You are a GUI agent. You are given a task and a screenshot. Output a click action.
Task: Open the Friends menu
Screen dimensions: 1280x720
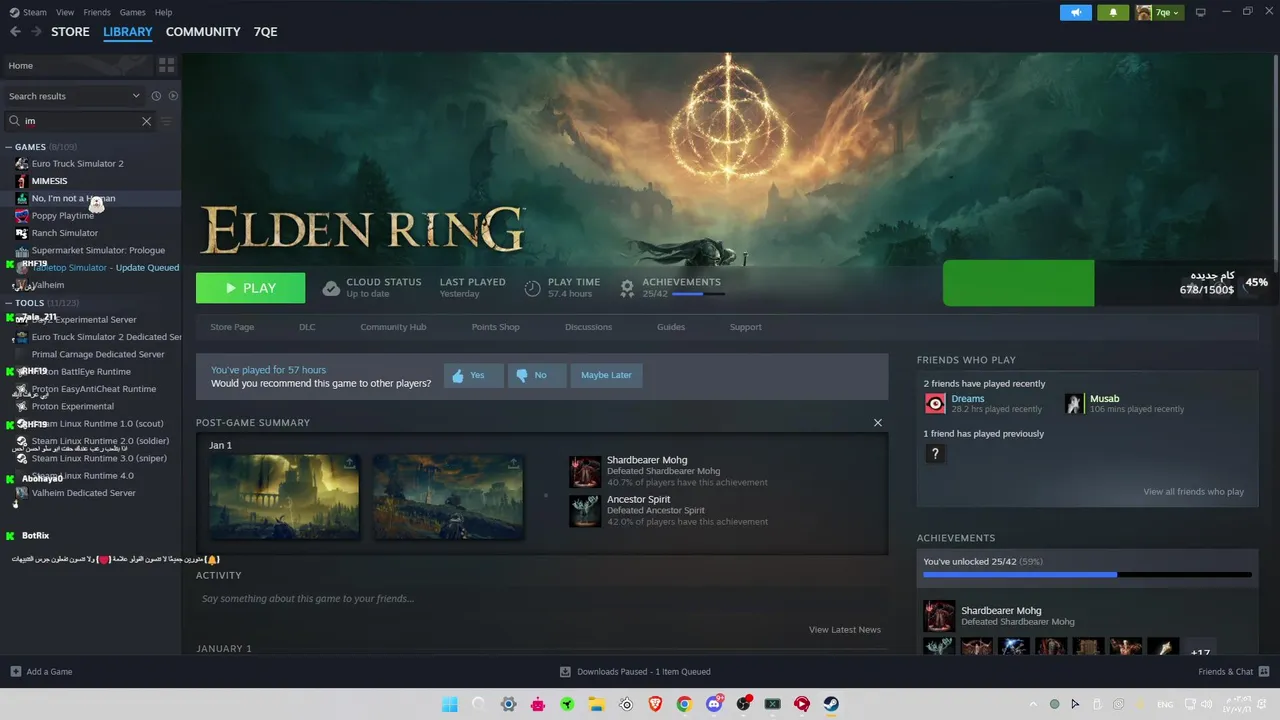(97, 12)
